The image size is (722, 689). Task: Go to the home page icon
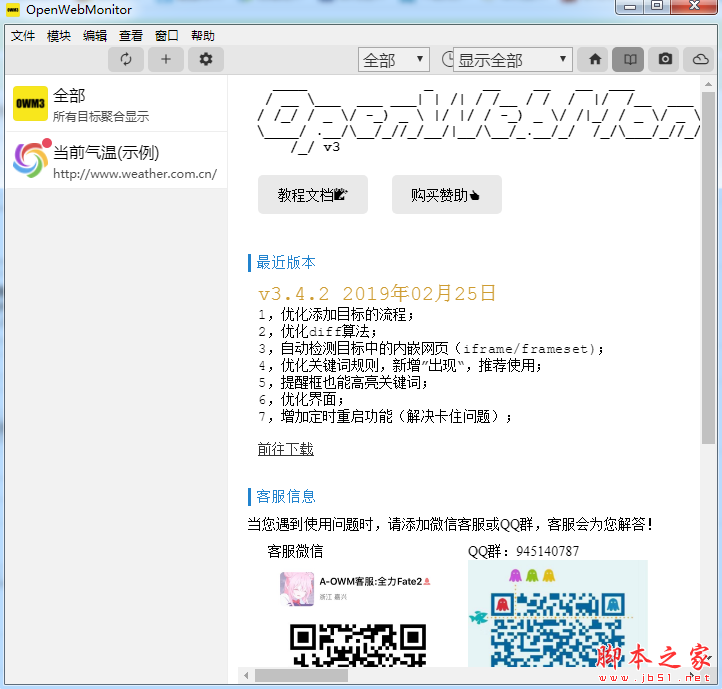point(595,59)
